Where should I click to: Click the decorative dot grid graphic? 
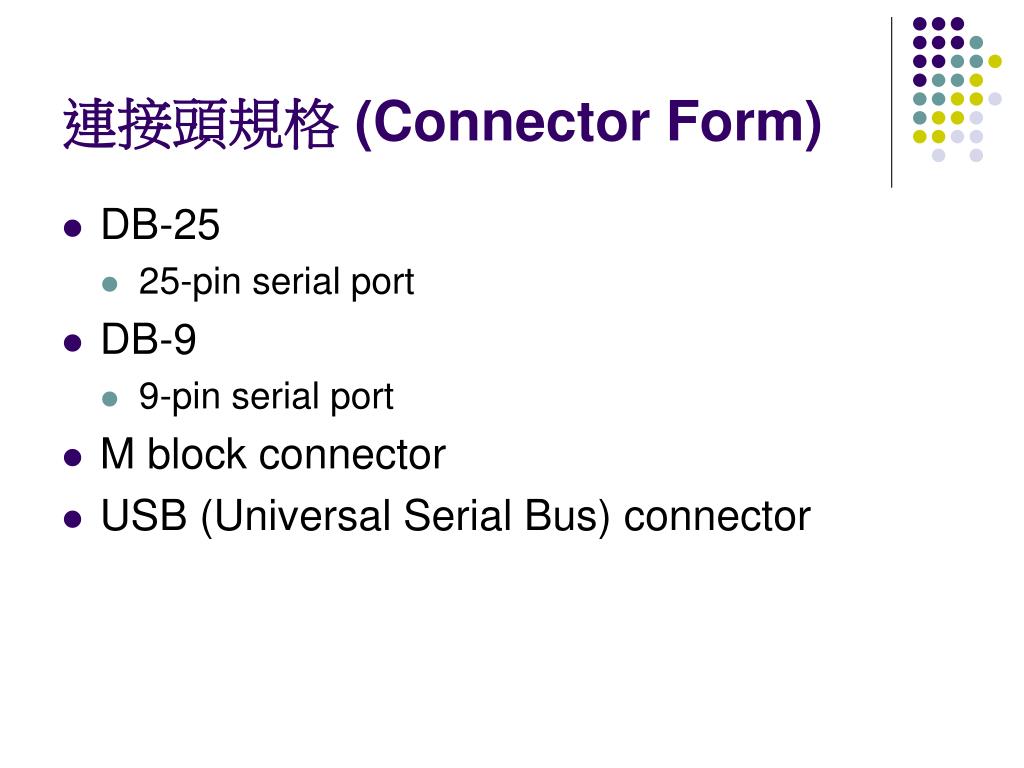957,89
